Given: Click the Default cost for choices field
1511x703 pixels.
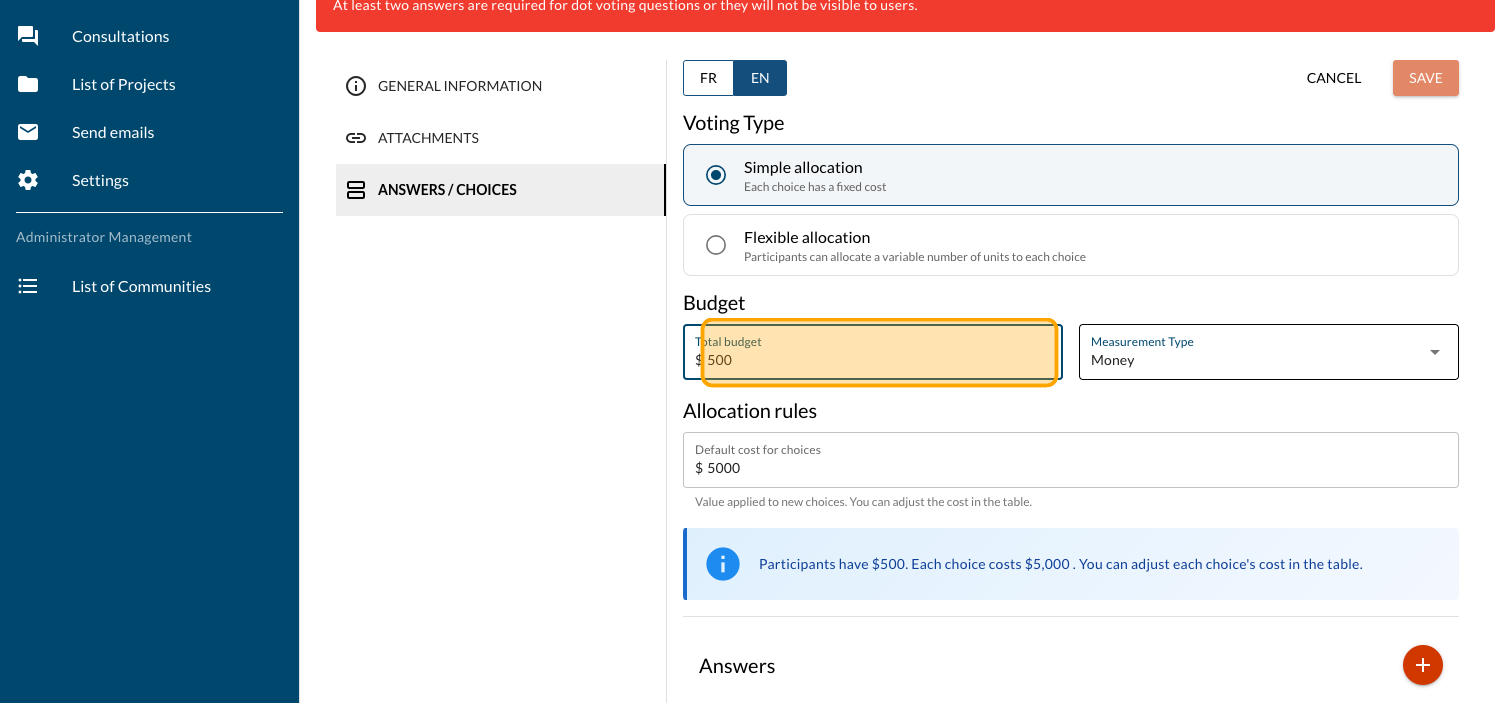Looking at the screenshot, I should [x=1070, y=468].
